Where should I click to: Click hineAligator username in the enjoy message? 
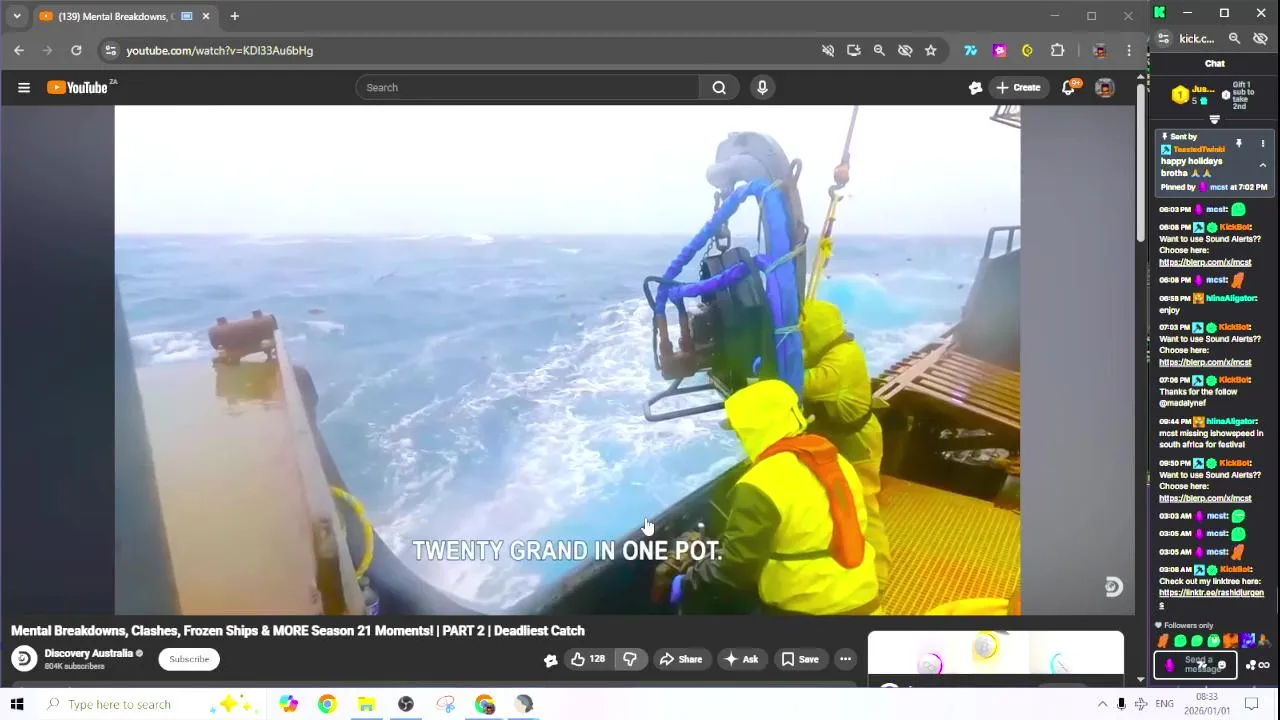click(1231, 298)
